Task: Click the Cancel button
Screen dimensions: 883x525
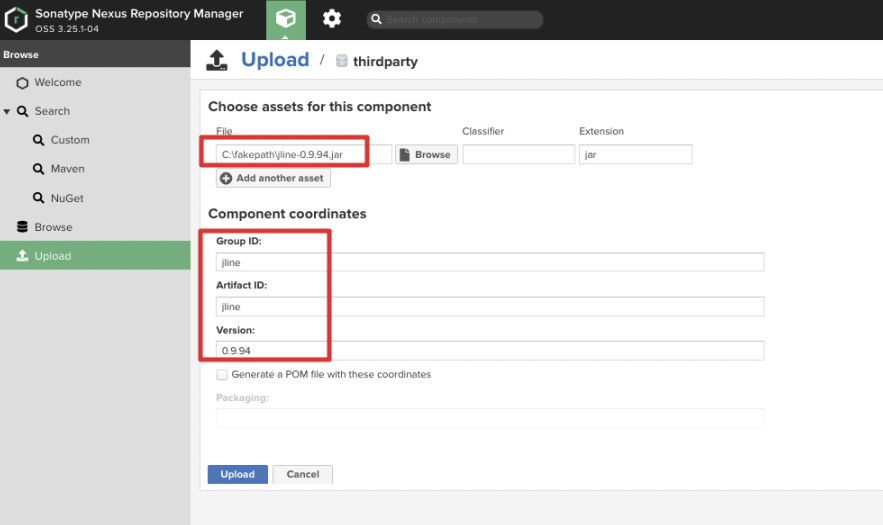Action: [302, 474]
